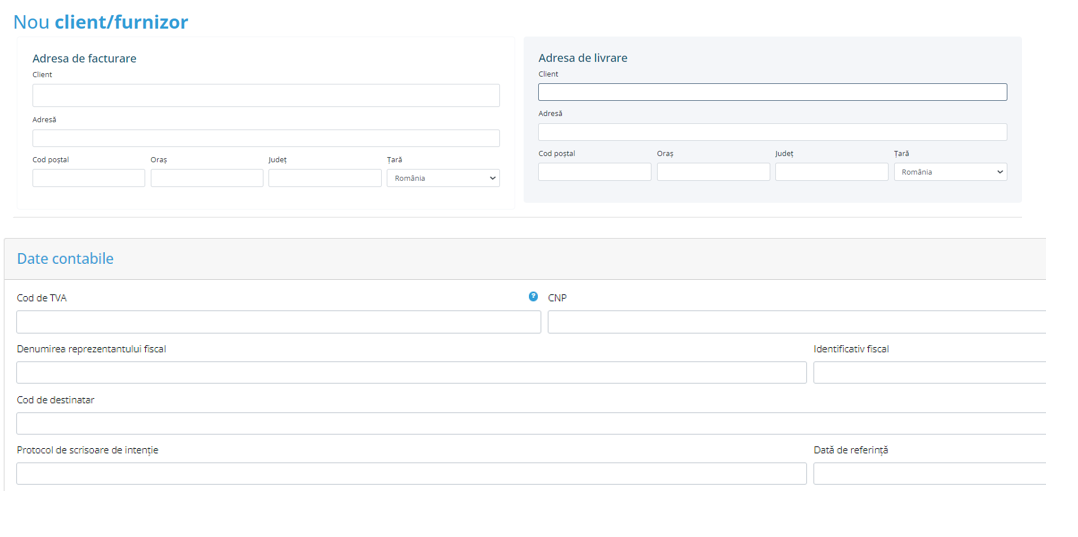
Task: Click the delivery Județ input field
Action: 831,172
